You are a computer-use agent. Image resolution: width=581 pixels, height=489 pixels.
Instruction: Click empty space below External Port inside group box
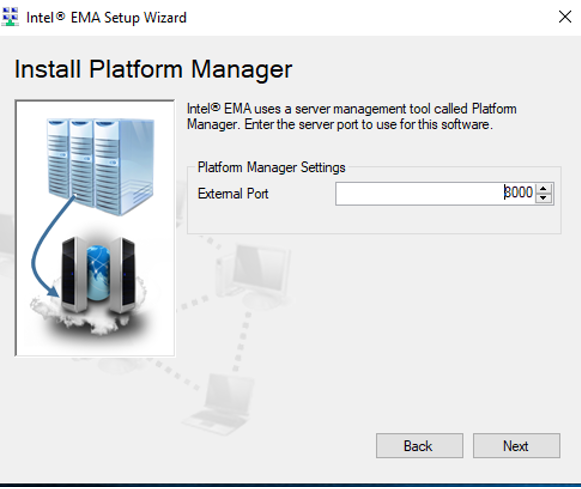(x=374, y=219)
